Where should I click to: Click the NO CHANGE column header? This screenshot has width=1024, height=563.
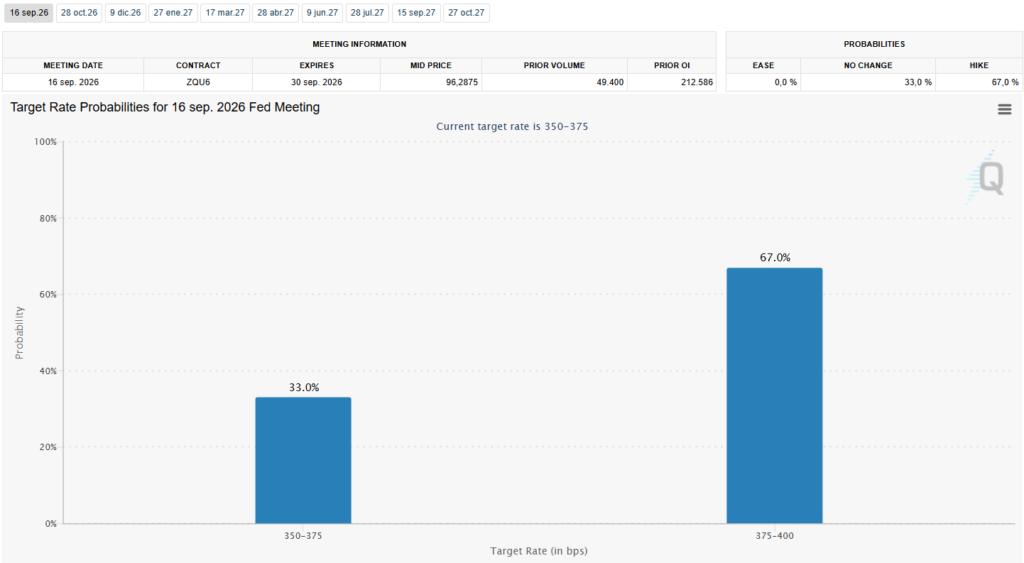pyautogui.click(x=868, y=65)
